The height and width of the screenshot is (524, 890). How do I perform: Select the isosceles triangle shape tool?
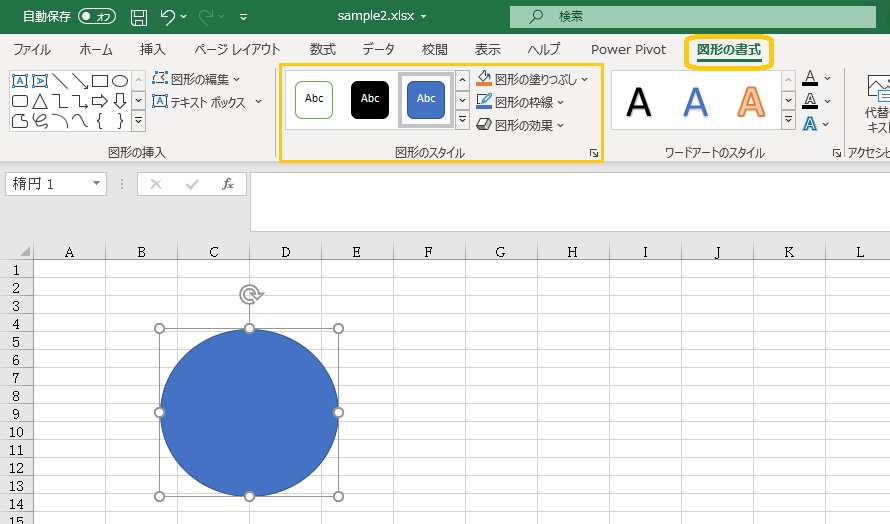tap(39, 101)
